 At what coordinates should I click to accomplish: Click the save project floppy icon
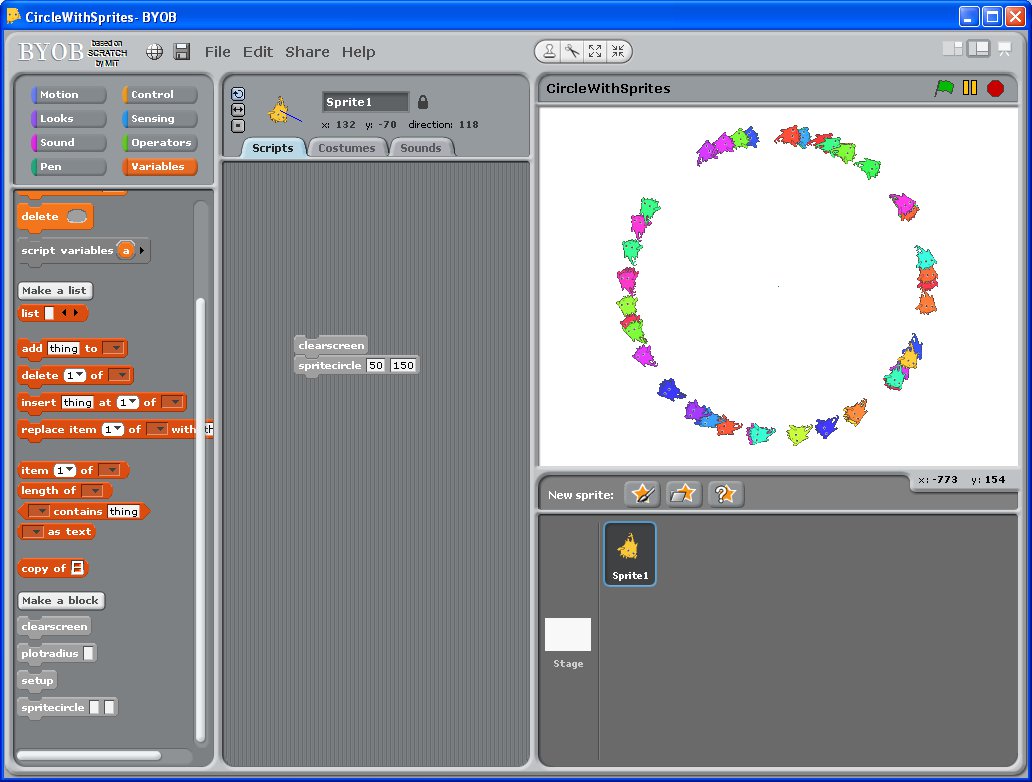(182, 52)
